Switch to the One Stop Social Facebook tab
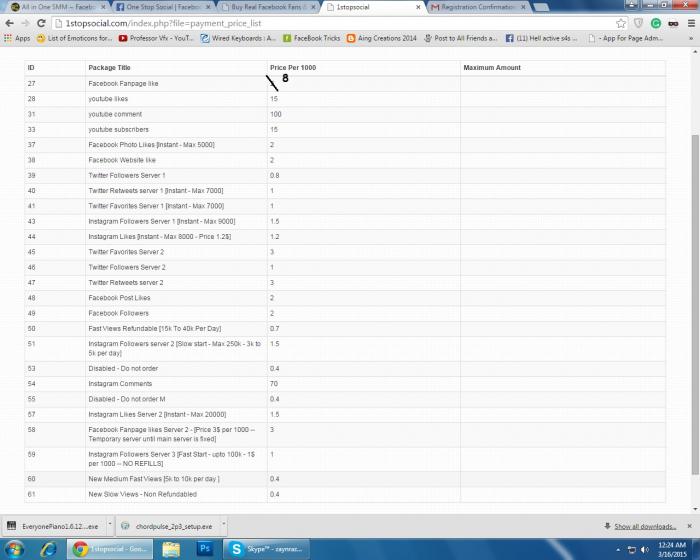The image size is (700, 560). point(163,7)
